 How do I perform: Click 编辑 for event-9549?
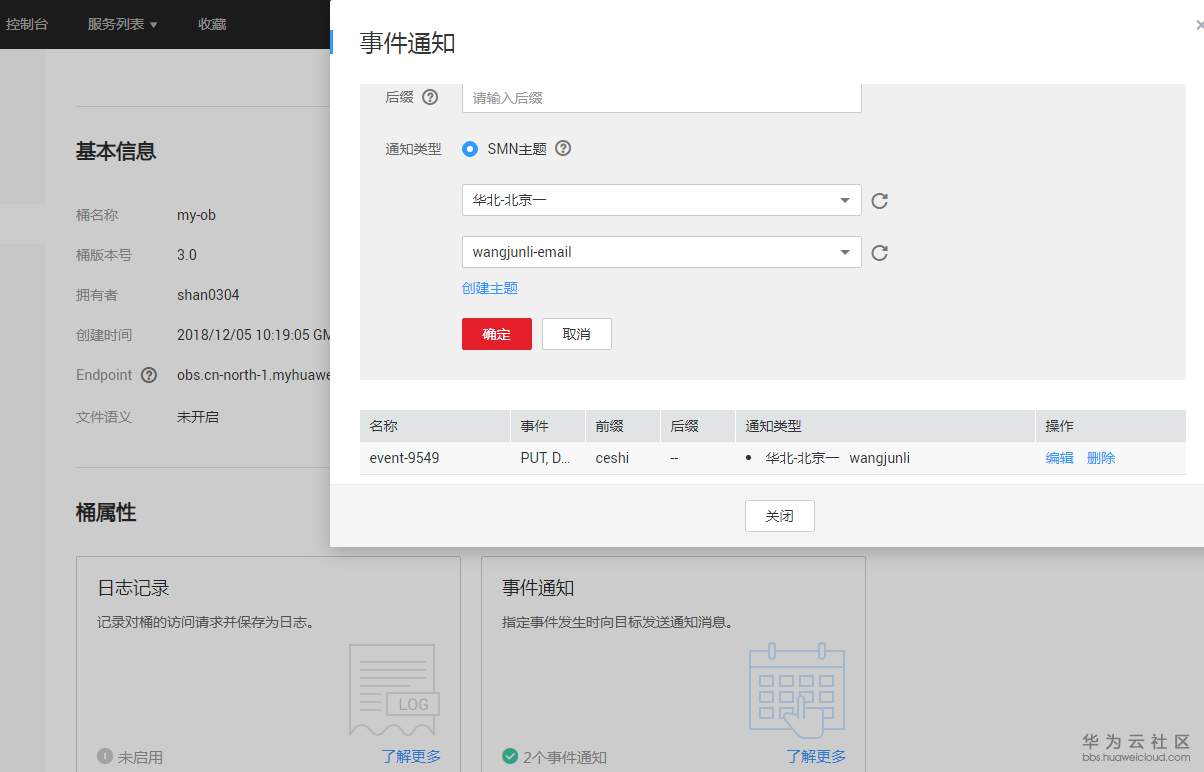tap(1060, 458)
